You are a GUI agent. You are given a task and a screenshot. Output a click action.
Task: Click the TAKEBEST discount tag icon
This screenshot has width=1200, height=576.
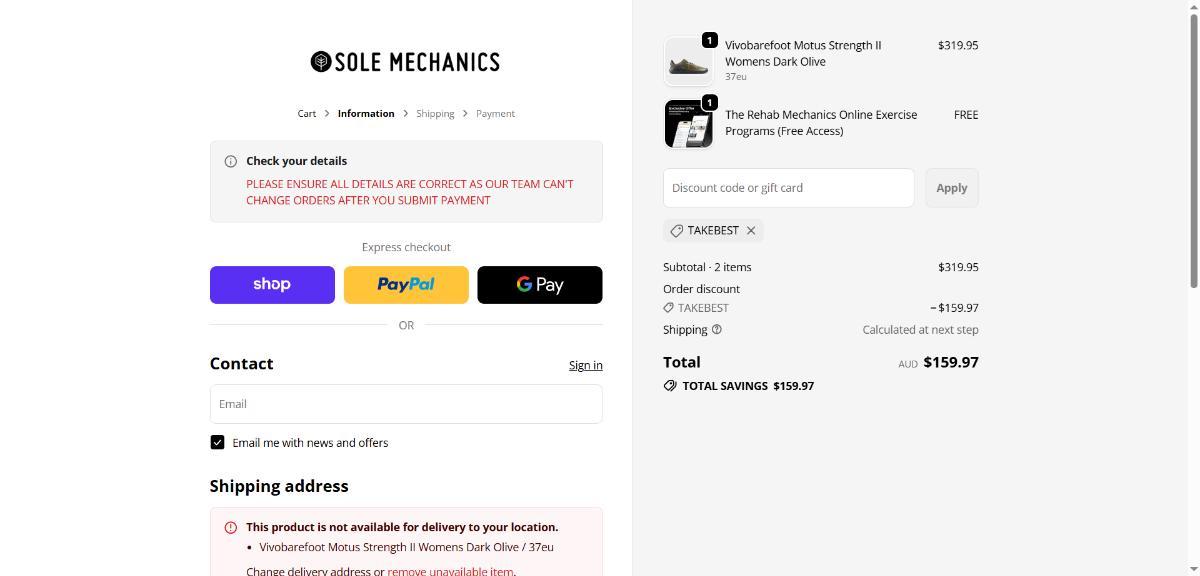point(677,231)
